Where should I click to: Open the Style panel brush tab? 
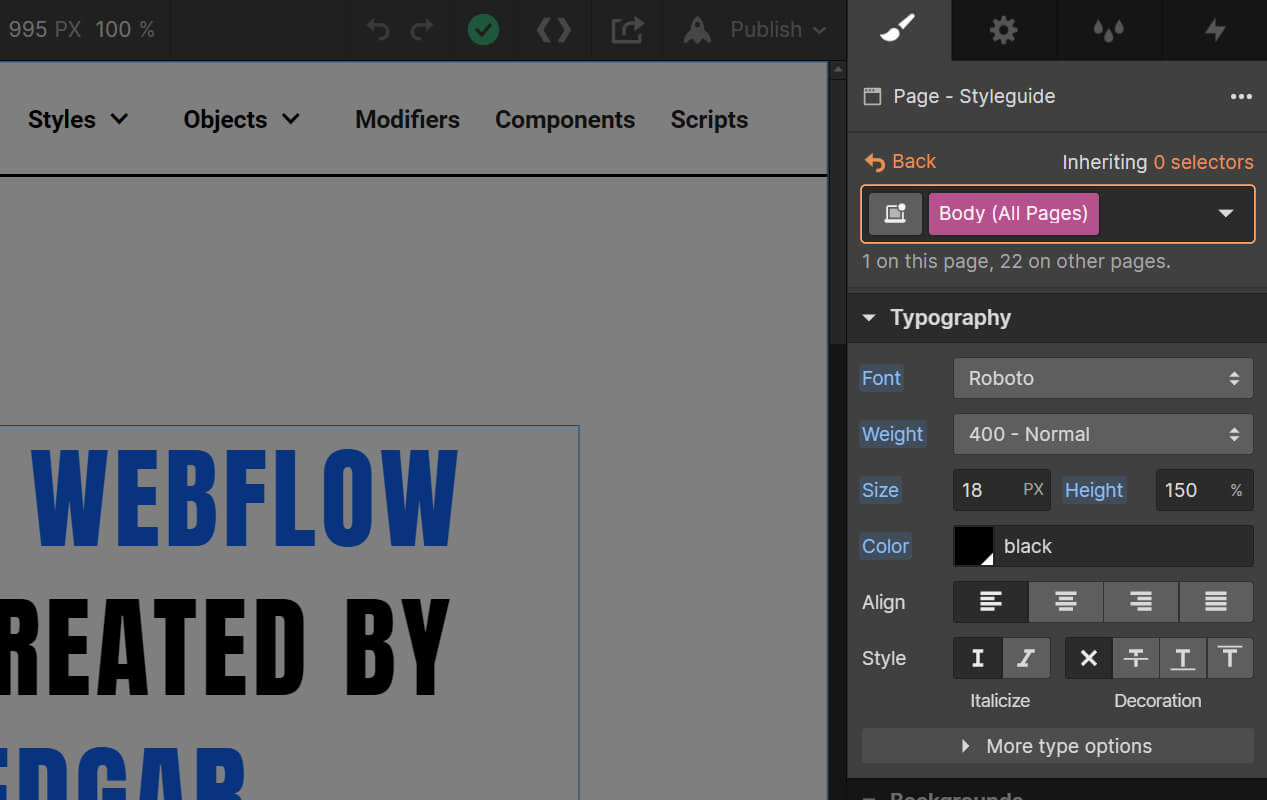[898, 30]
